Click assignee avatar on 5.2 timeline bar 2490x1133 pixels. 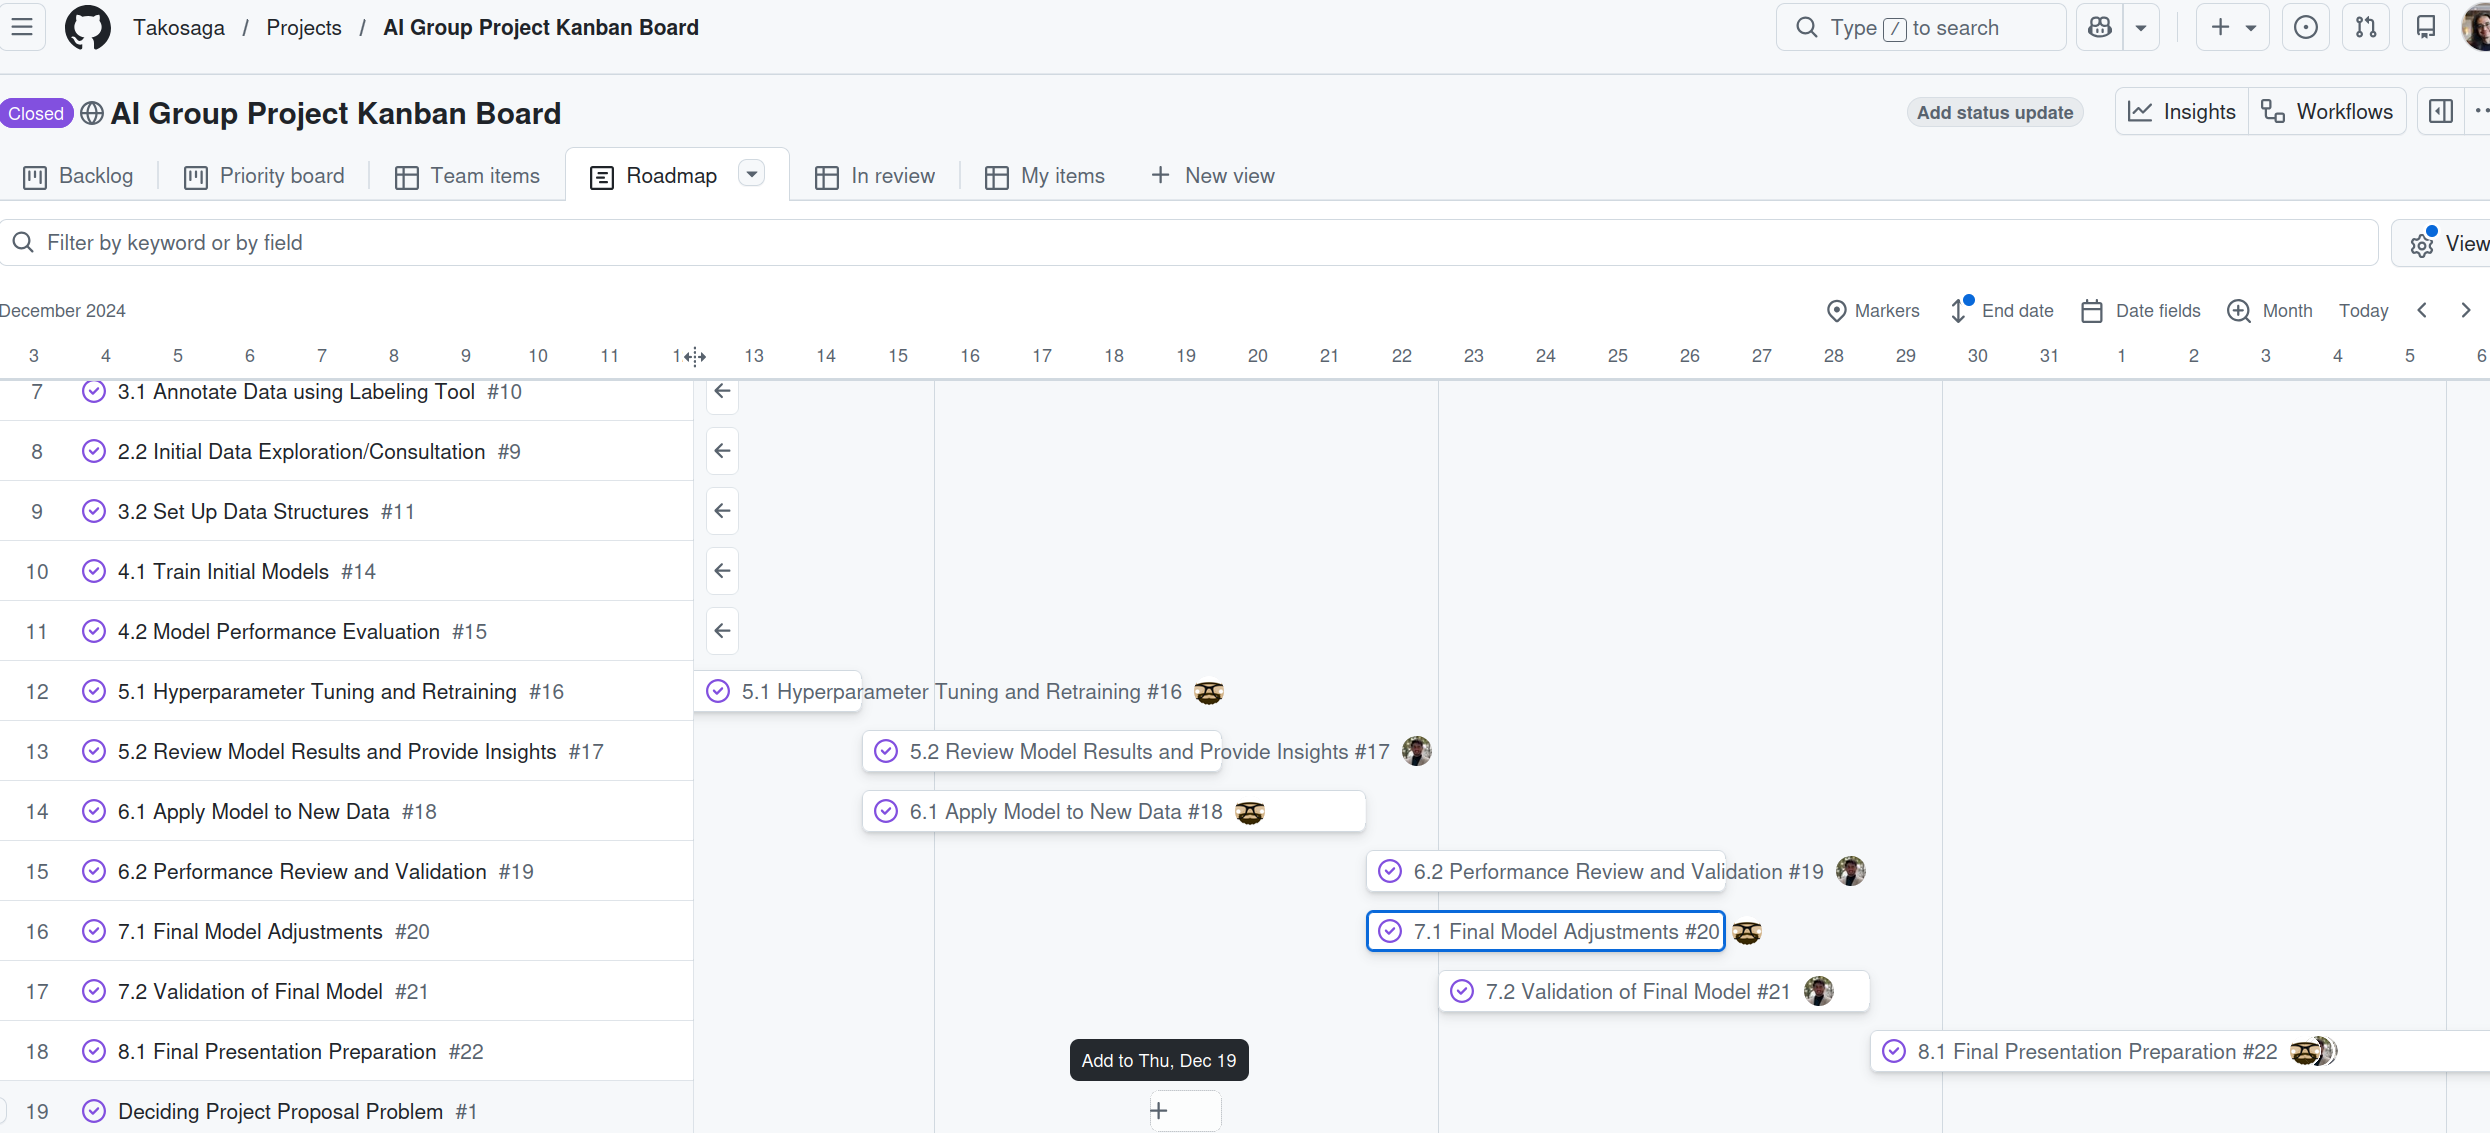[1417, 751]
